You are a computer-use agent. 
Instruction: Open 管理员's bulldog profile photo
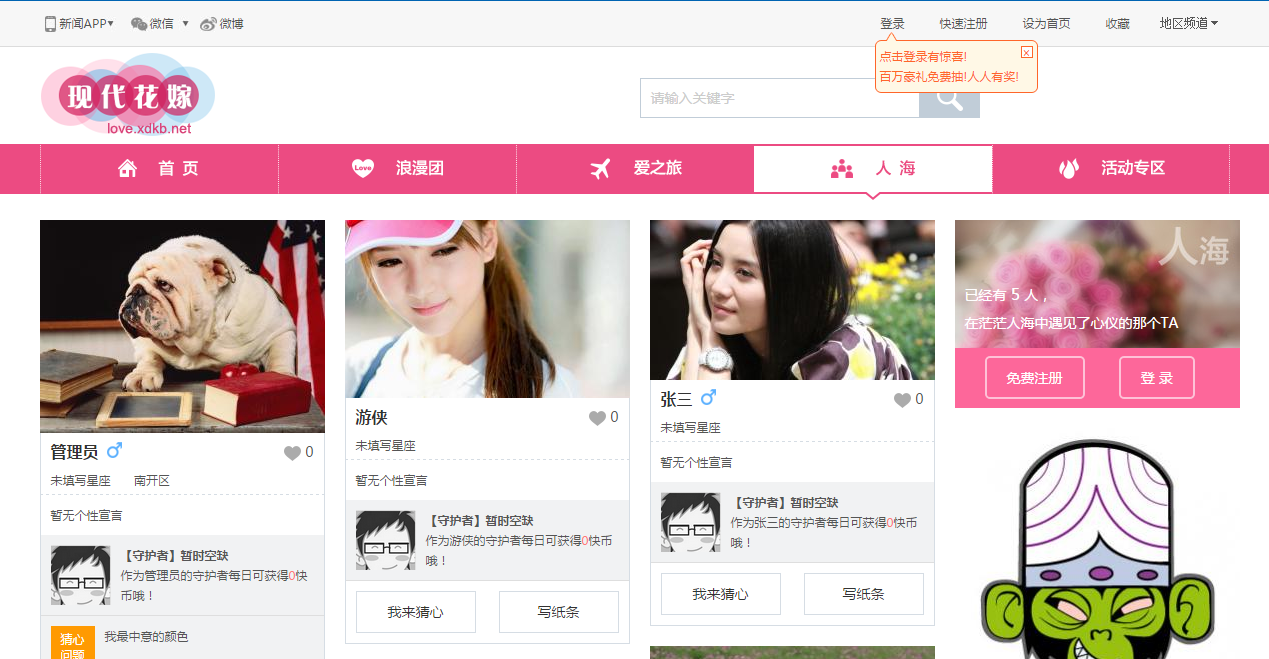point(182,326)
